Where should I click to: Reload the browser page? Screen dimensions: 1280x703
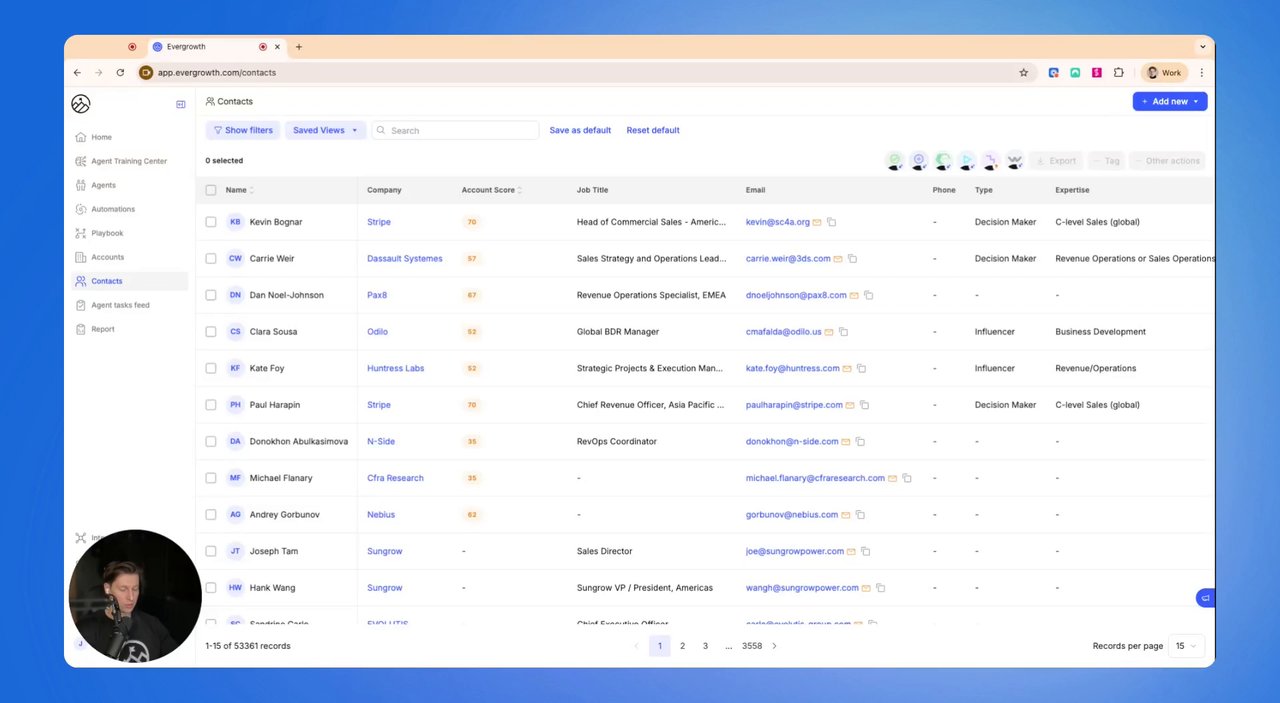(120, 73)
